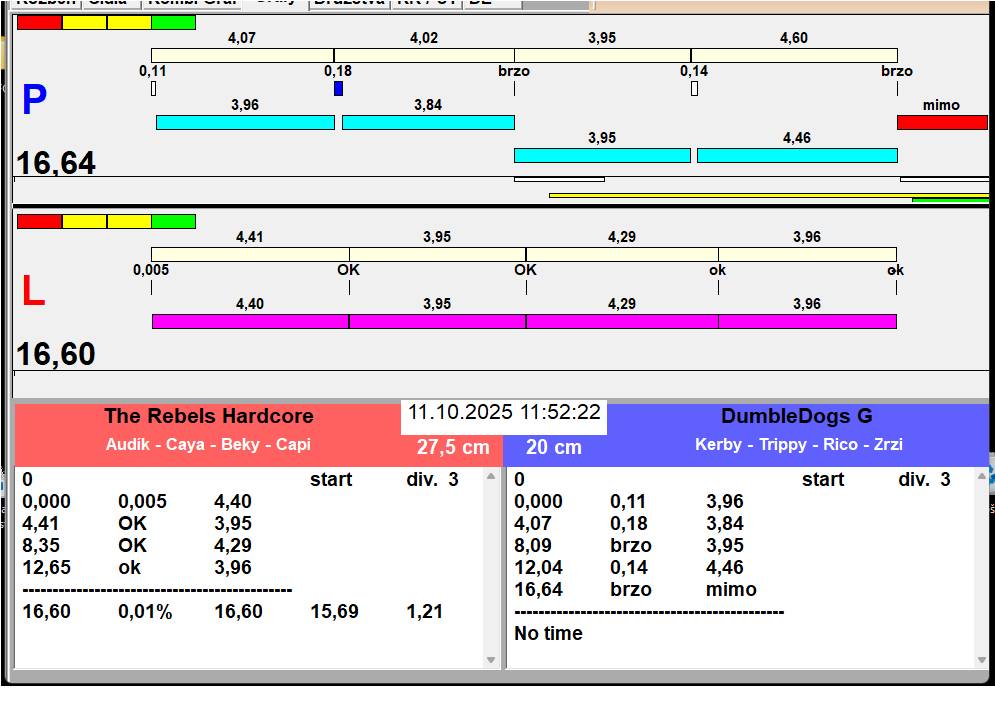Click the 'No time' result line
This screenshot has width=995, height=716.
548,633
